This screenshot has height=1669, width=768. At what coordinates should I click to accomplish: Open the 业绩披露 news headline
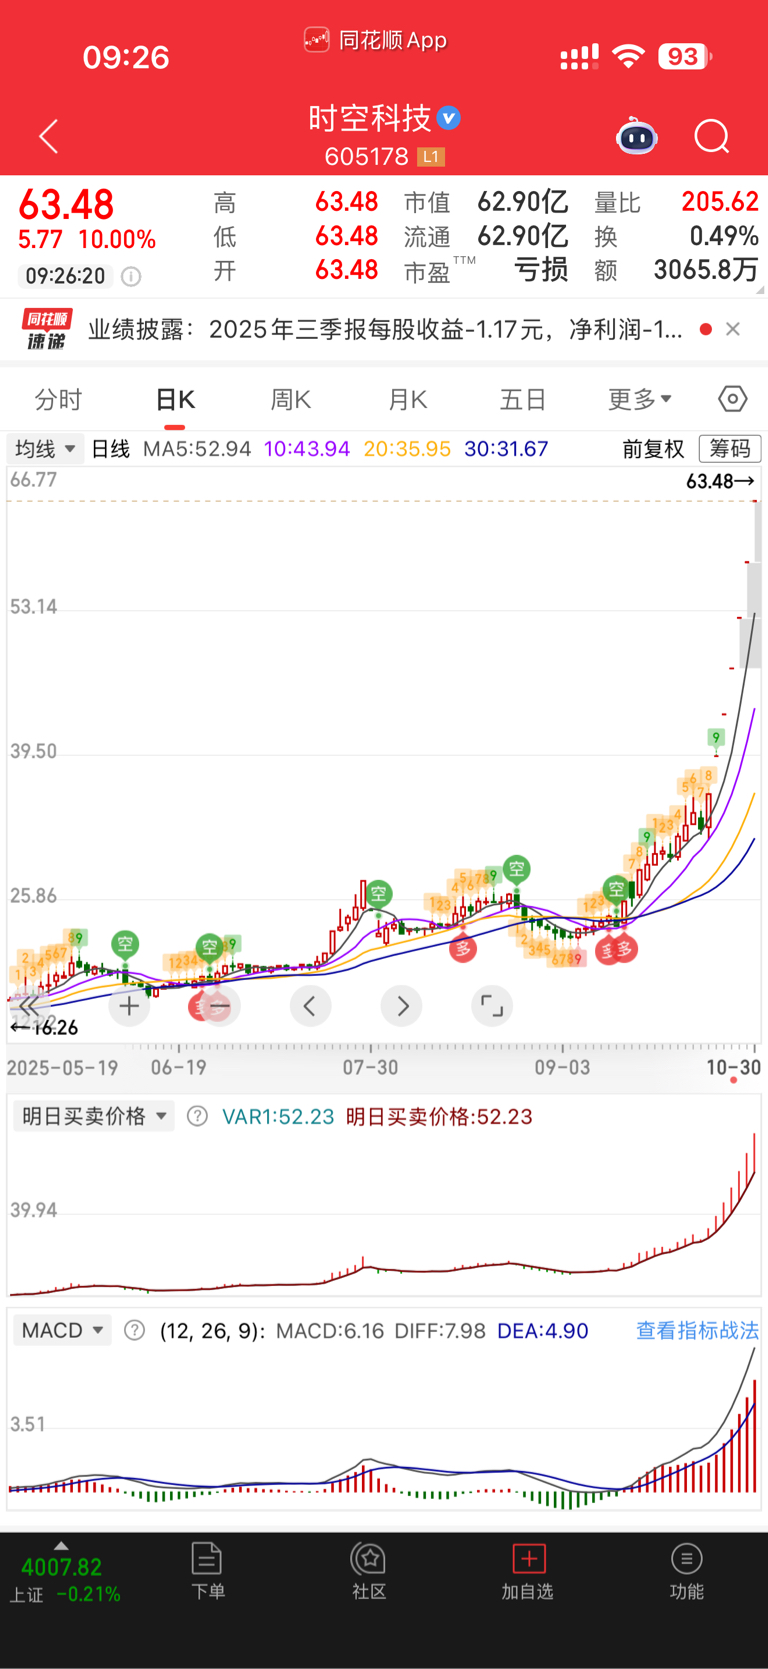[x=386, y=329]
